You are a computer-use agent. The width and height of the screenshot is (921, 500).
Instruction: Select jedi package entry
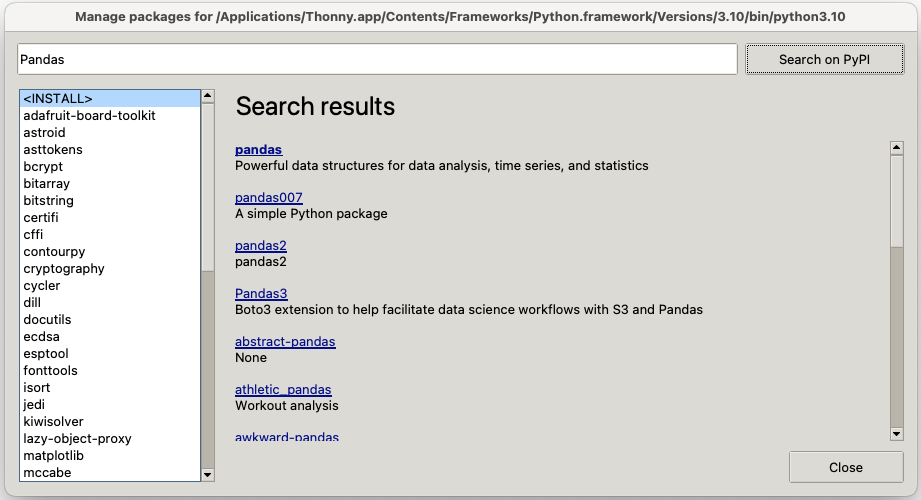point(110,405)
